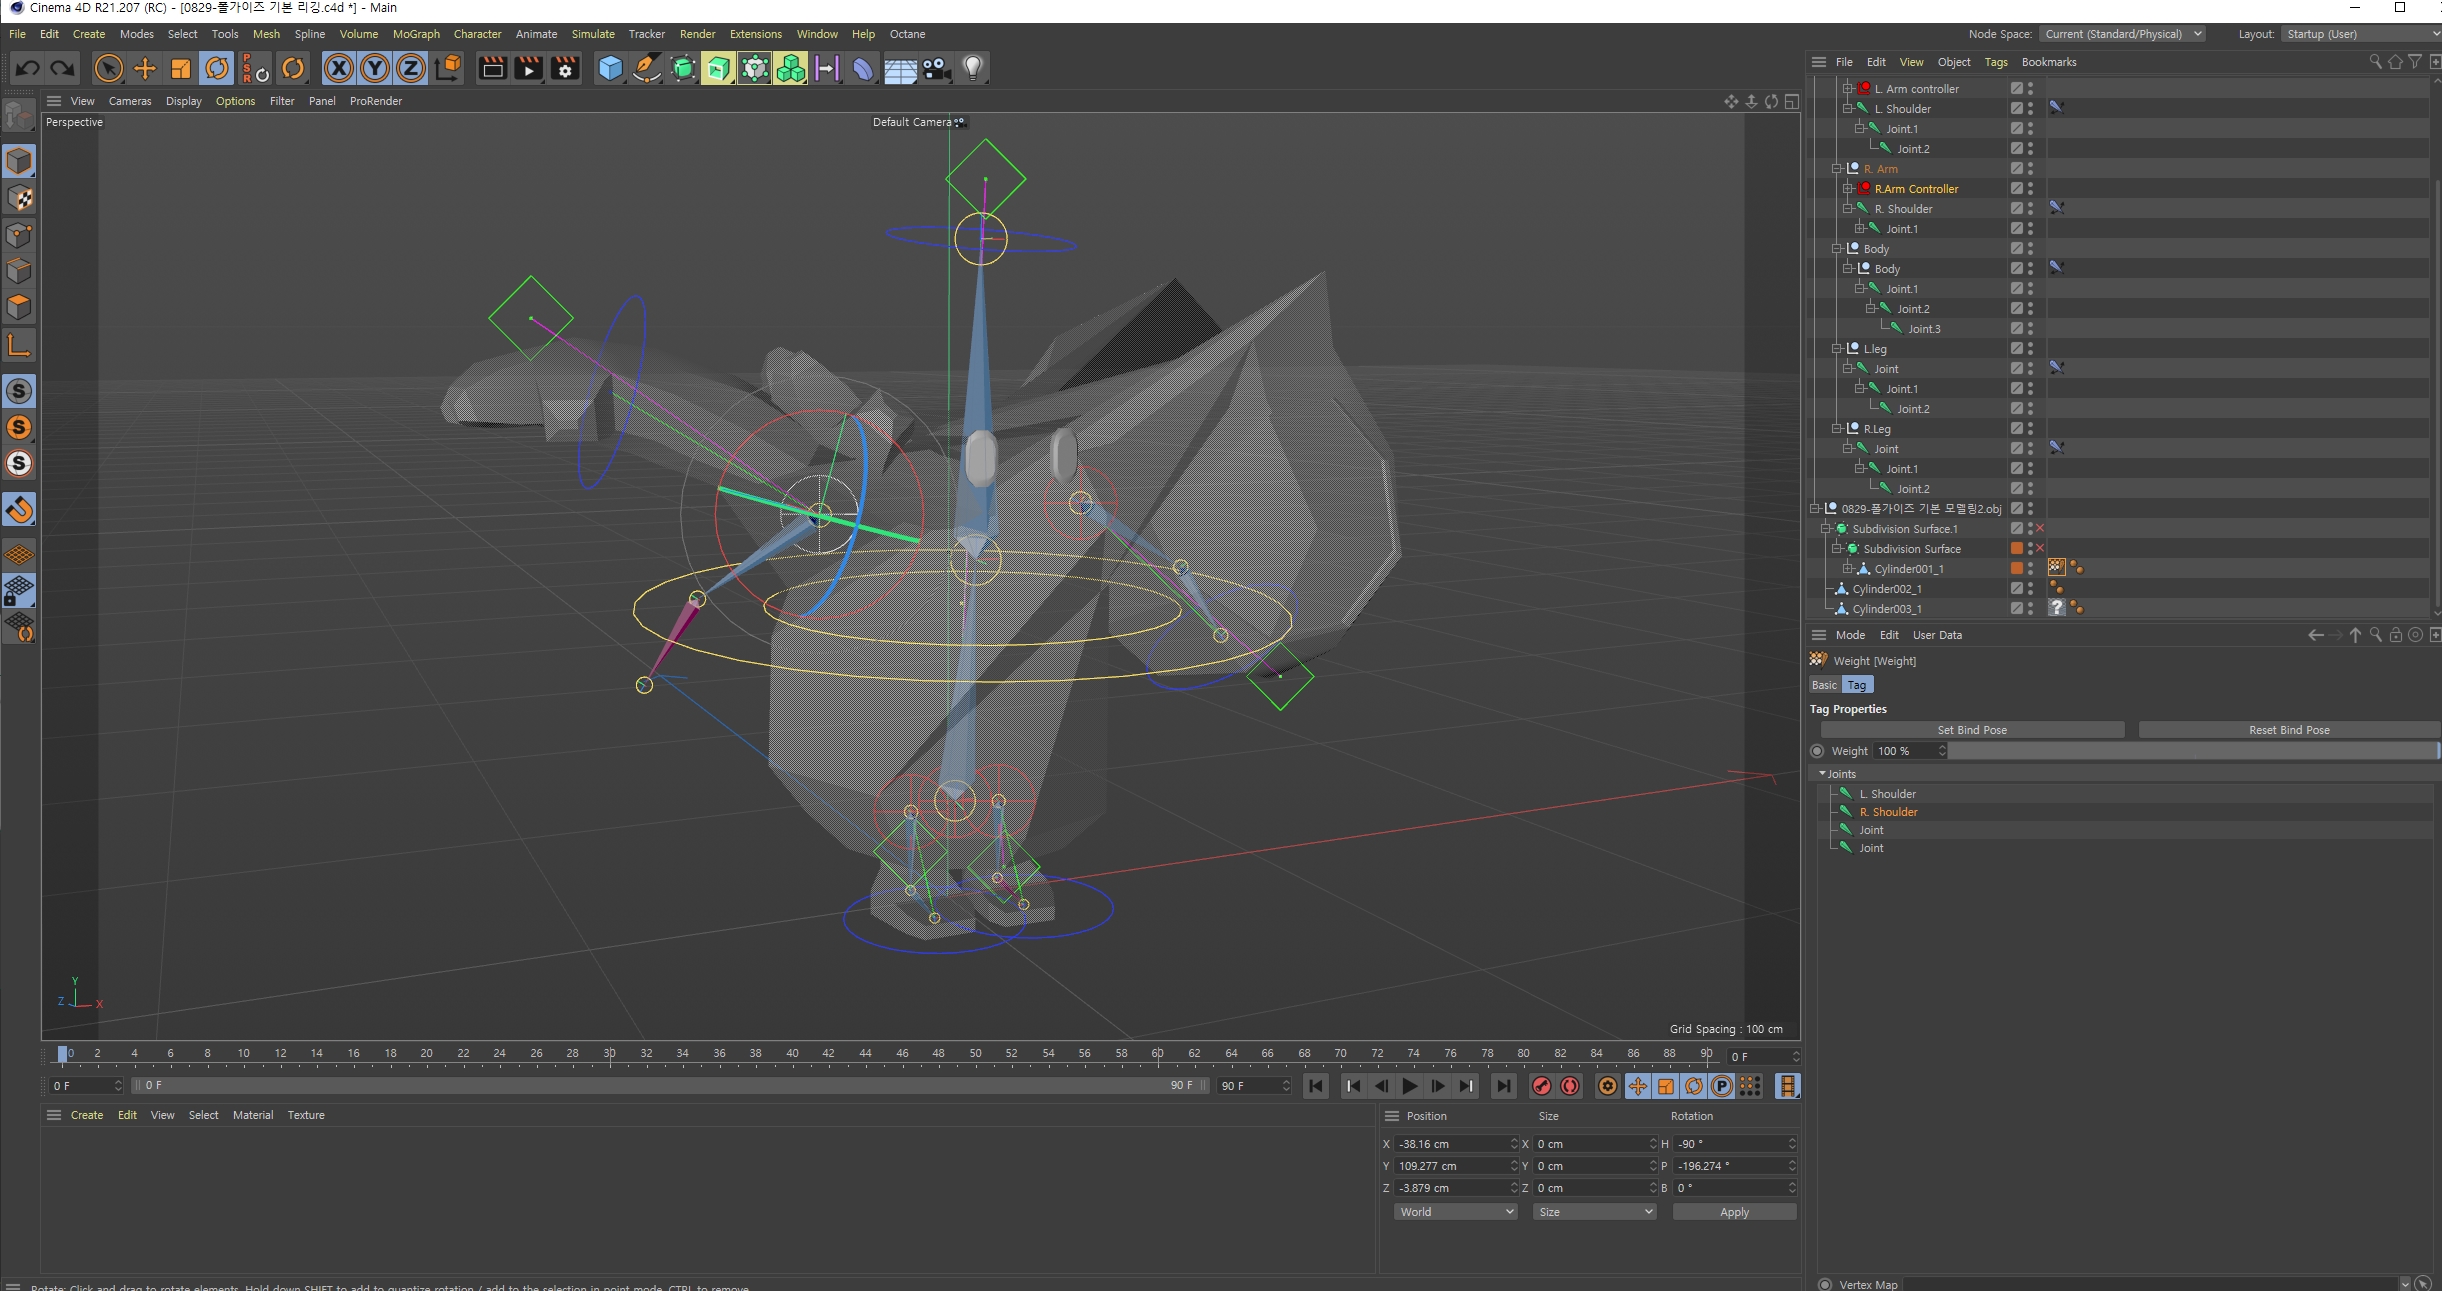Select R. Shoulder in Joints list
Viewport: 2442px width, 1291px height.
pos(1888,812)
